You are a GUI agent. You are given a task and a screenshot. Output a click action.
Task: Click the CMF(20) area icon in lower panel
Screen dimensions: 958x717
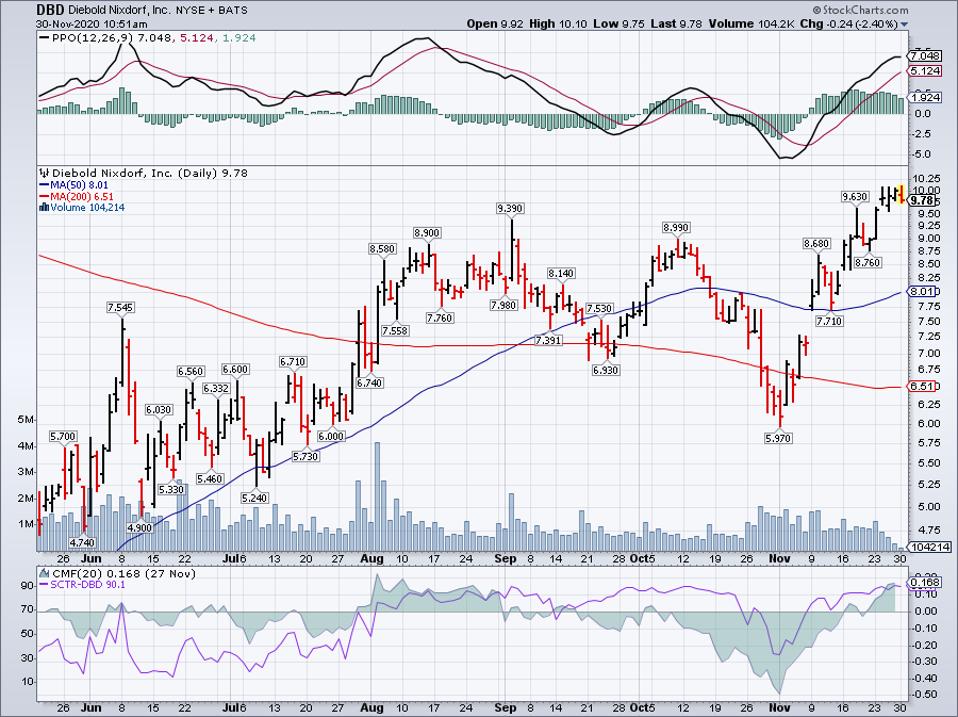point(45,574)
